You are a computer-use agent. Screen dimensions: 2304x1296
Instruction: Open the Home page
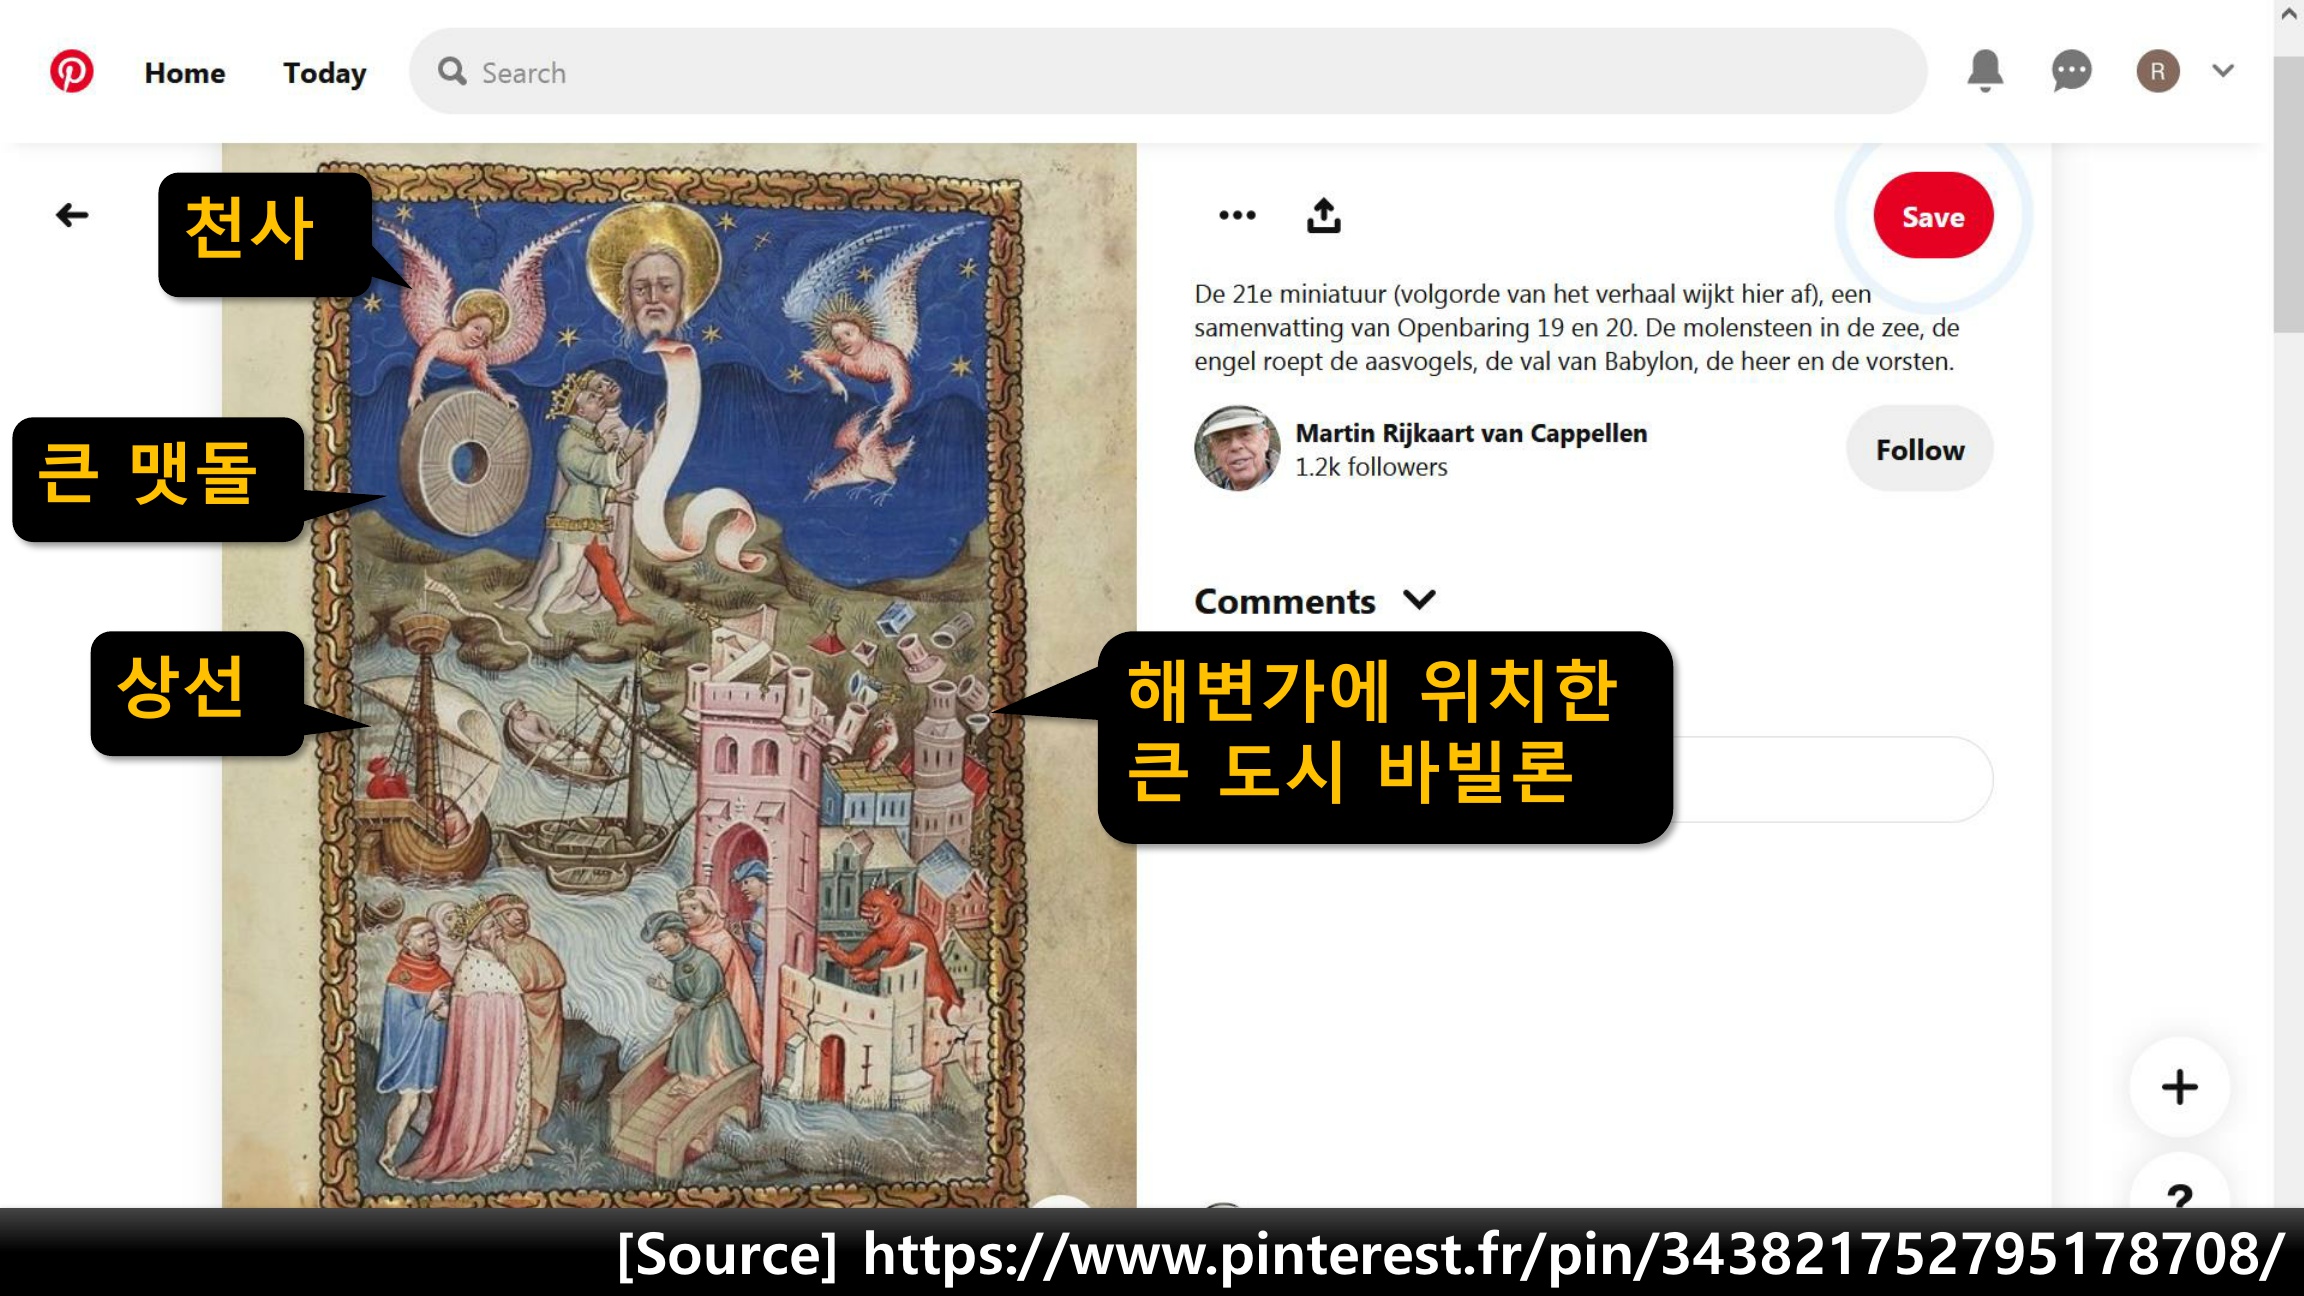pos(185,73)
